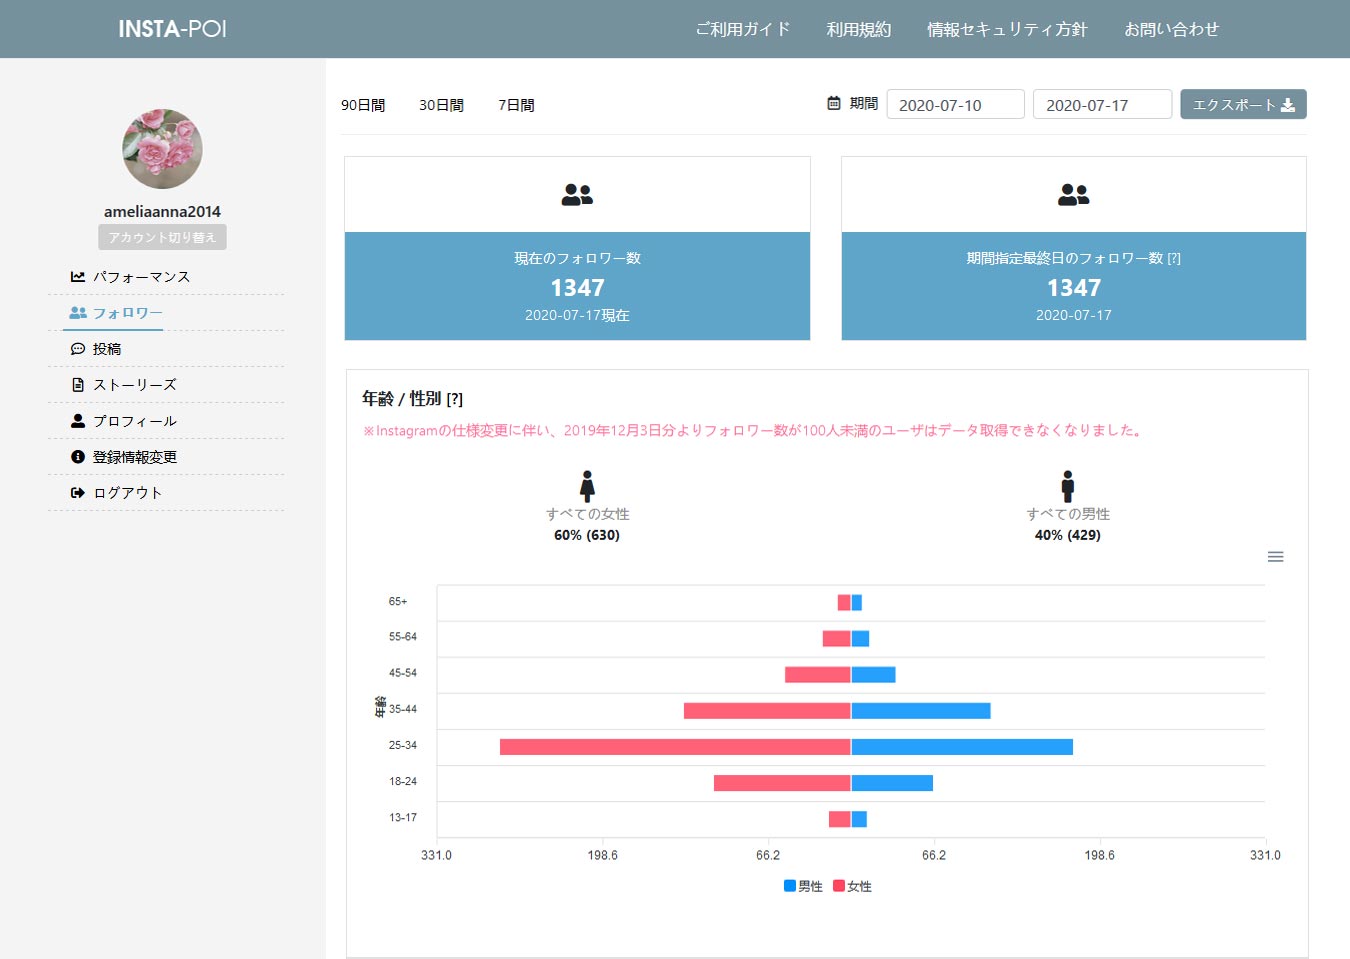
Task: Click the calendar icon beside 期間
Action: pyautogui.click(x=834, y=103)
